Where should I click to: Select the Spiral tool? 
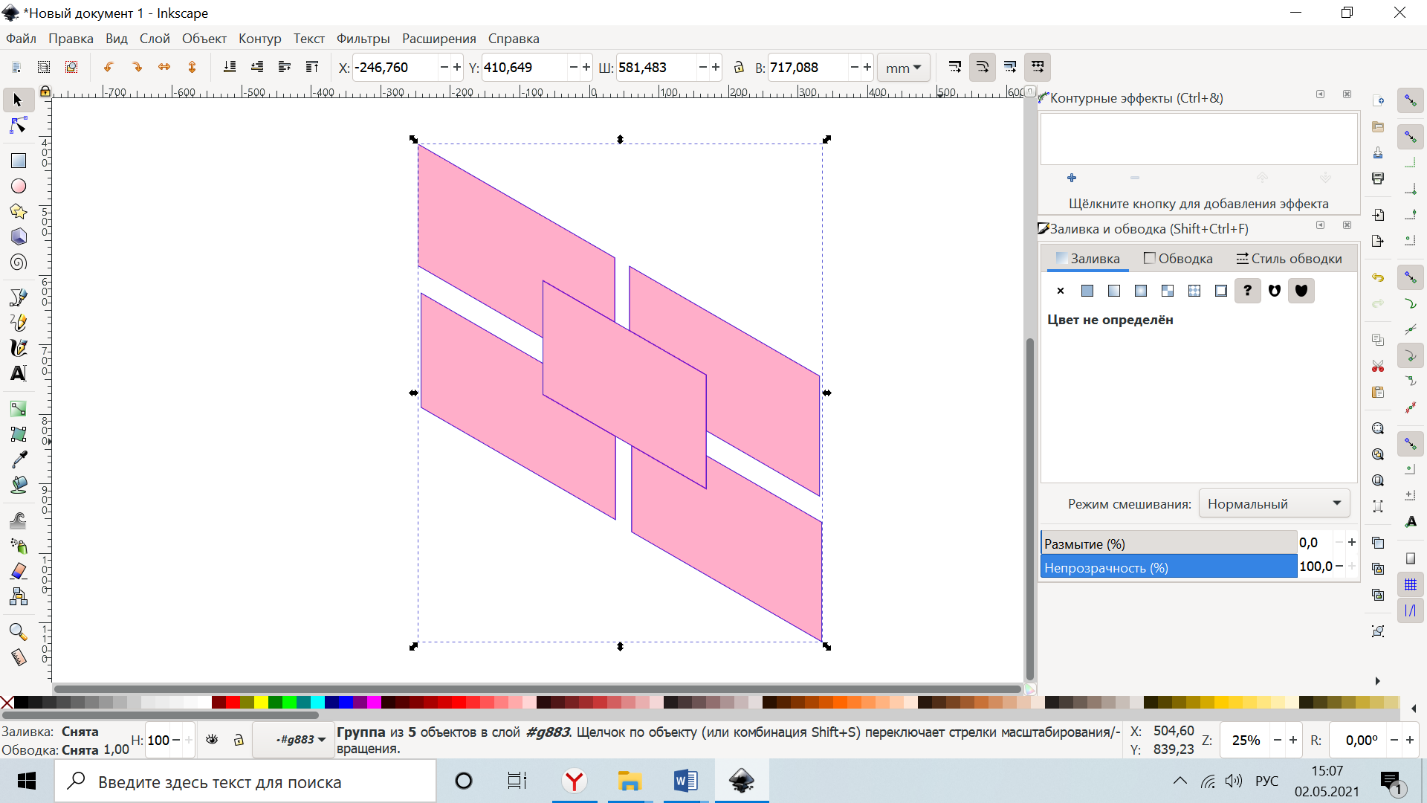18,263
